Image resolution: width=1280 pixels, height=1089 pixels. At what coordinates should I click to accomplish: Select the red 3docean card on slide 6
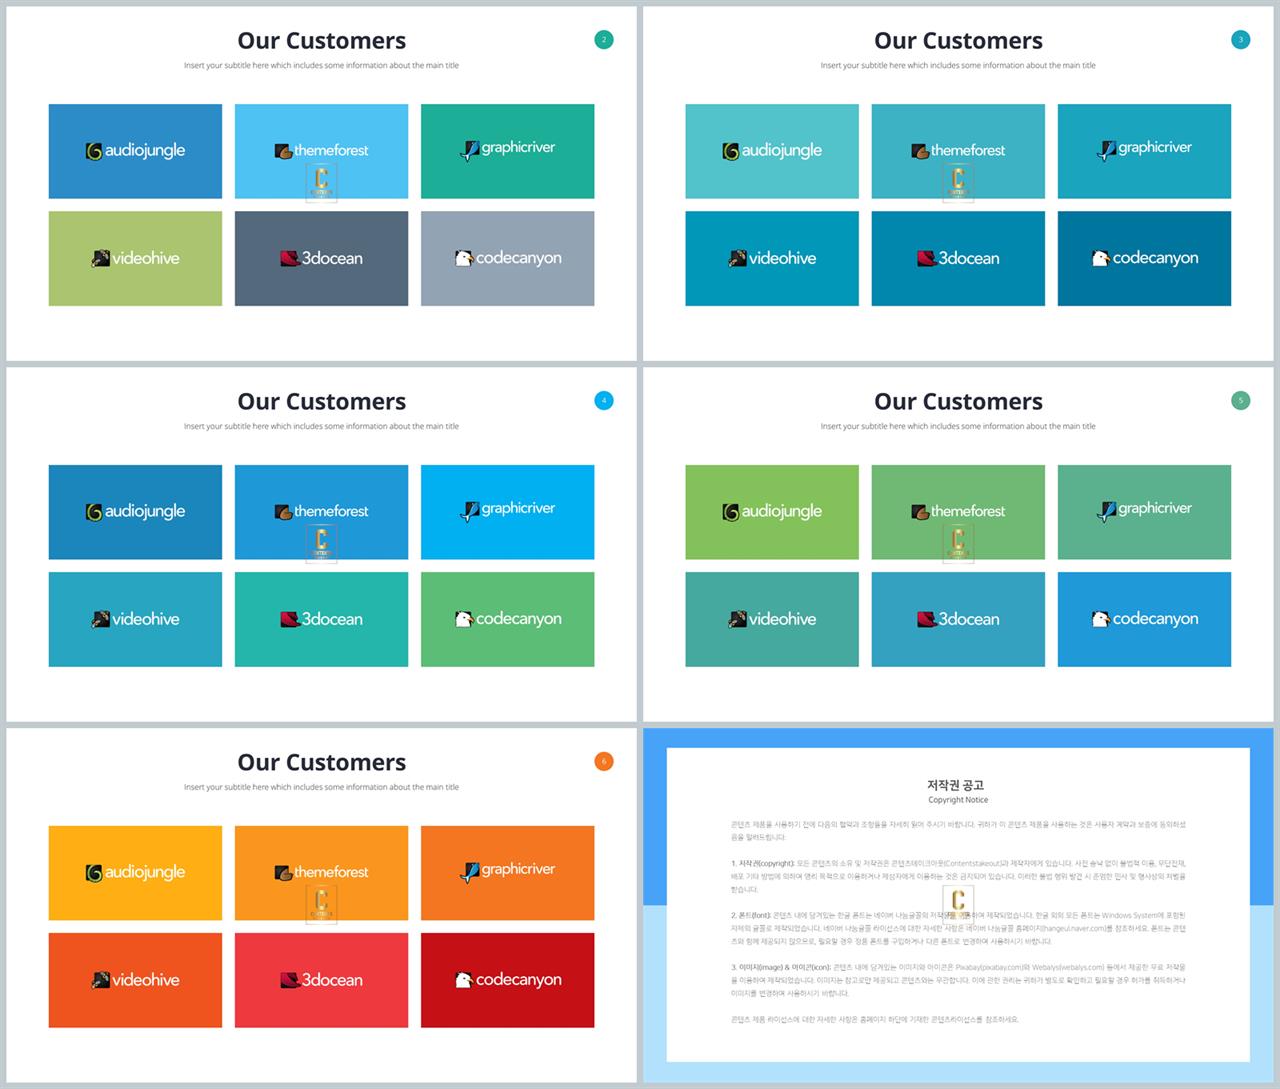pyautogui.click(x=321, y=980)
